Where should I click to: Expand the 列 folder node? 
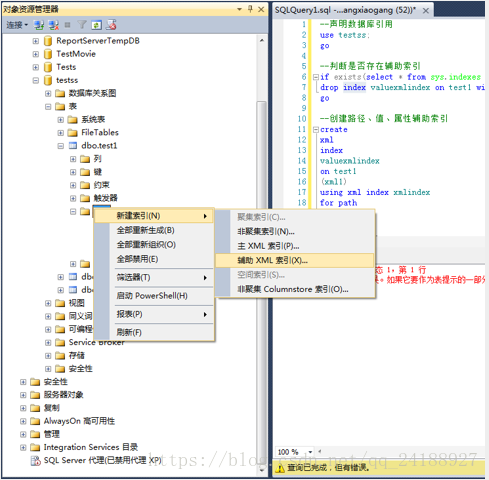[x=73, y=159]
